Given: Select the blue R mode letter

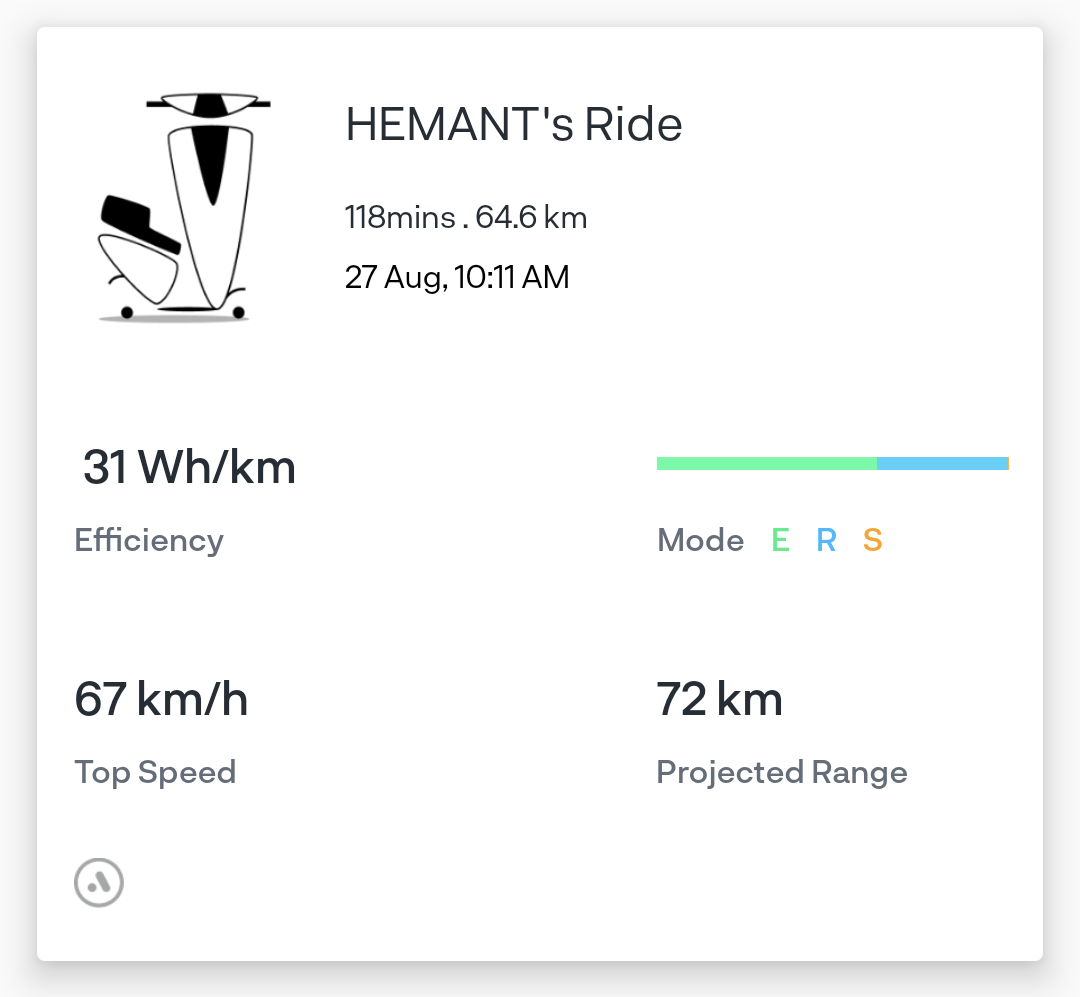Looking at the screenshot, I should (826, 540).
